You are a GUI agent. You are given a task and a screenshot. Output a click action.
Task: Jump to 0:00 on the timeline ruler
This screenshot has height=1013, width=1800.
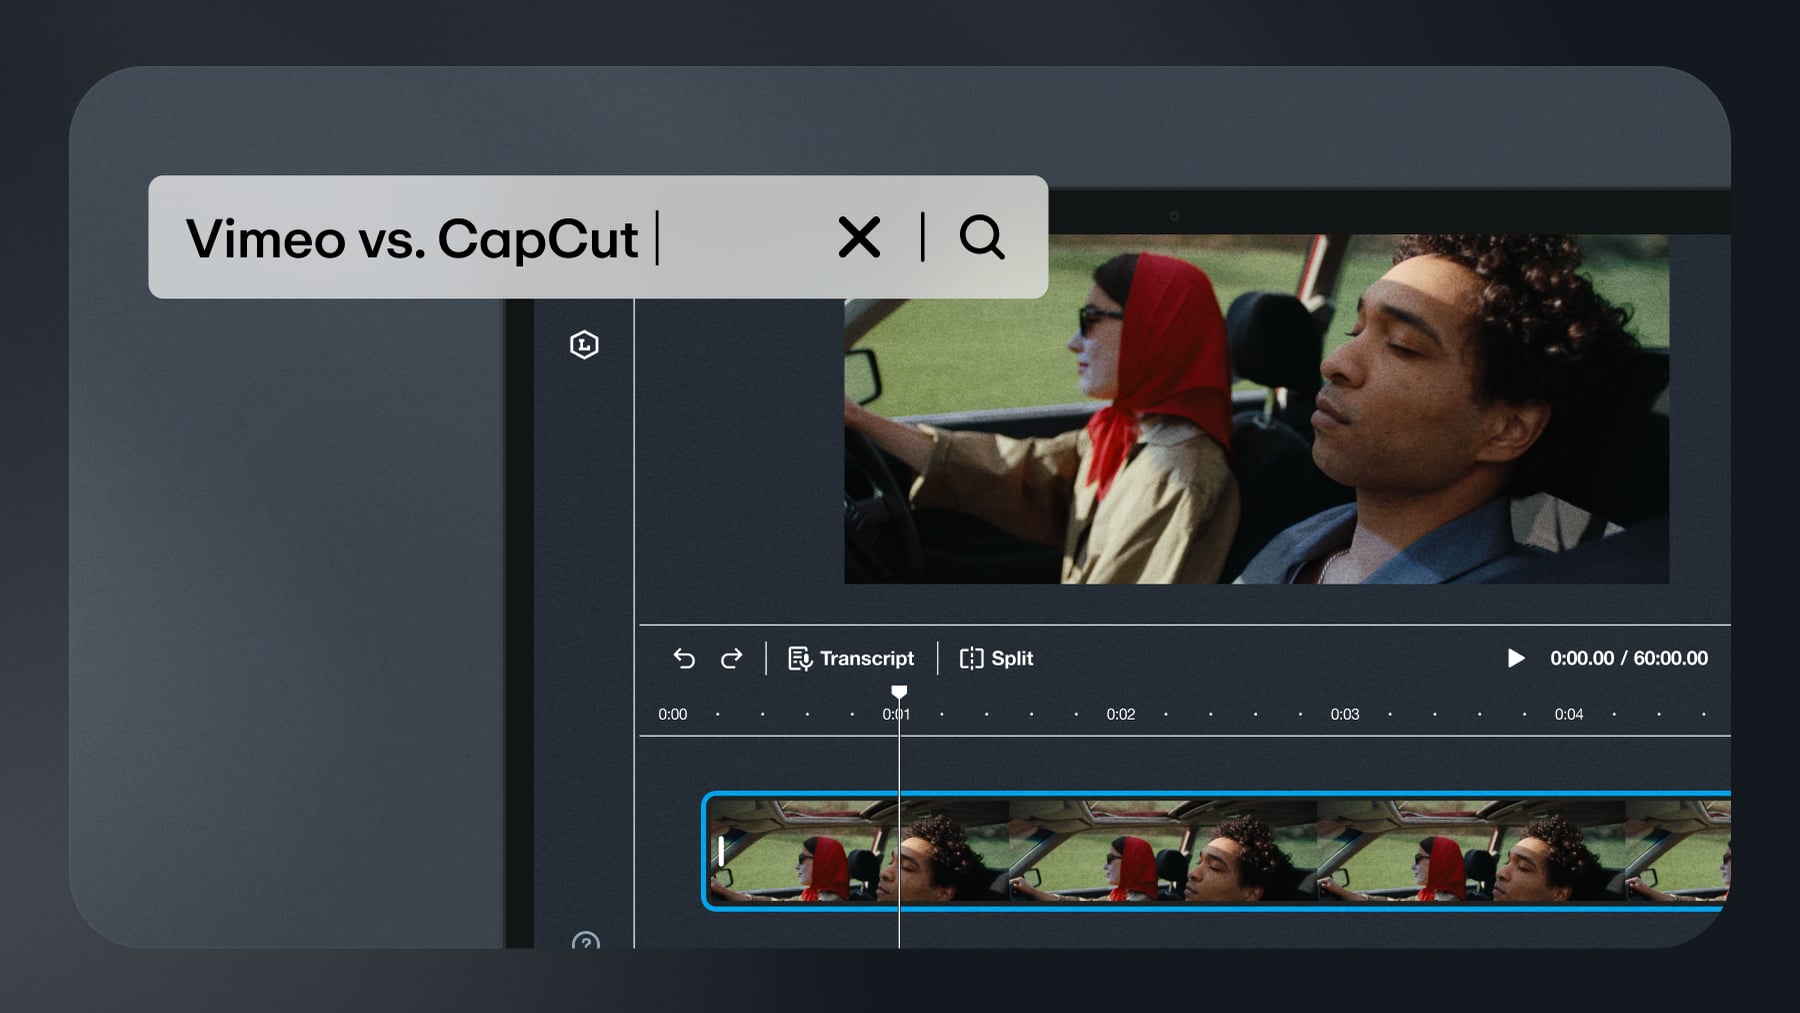coord(672,714)
